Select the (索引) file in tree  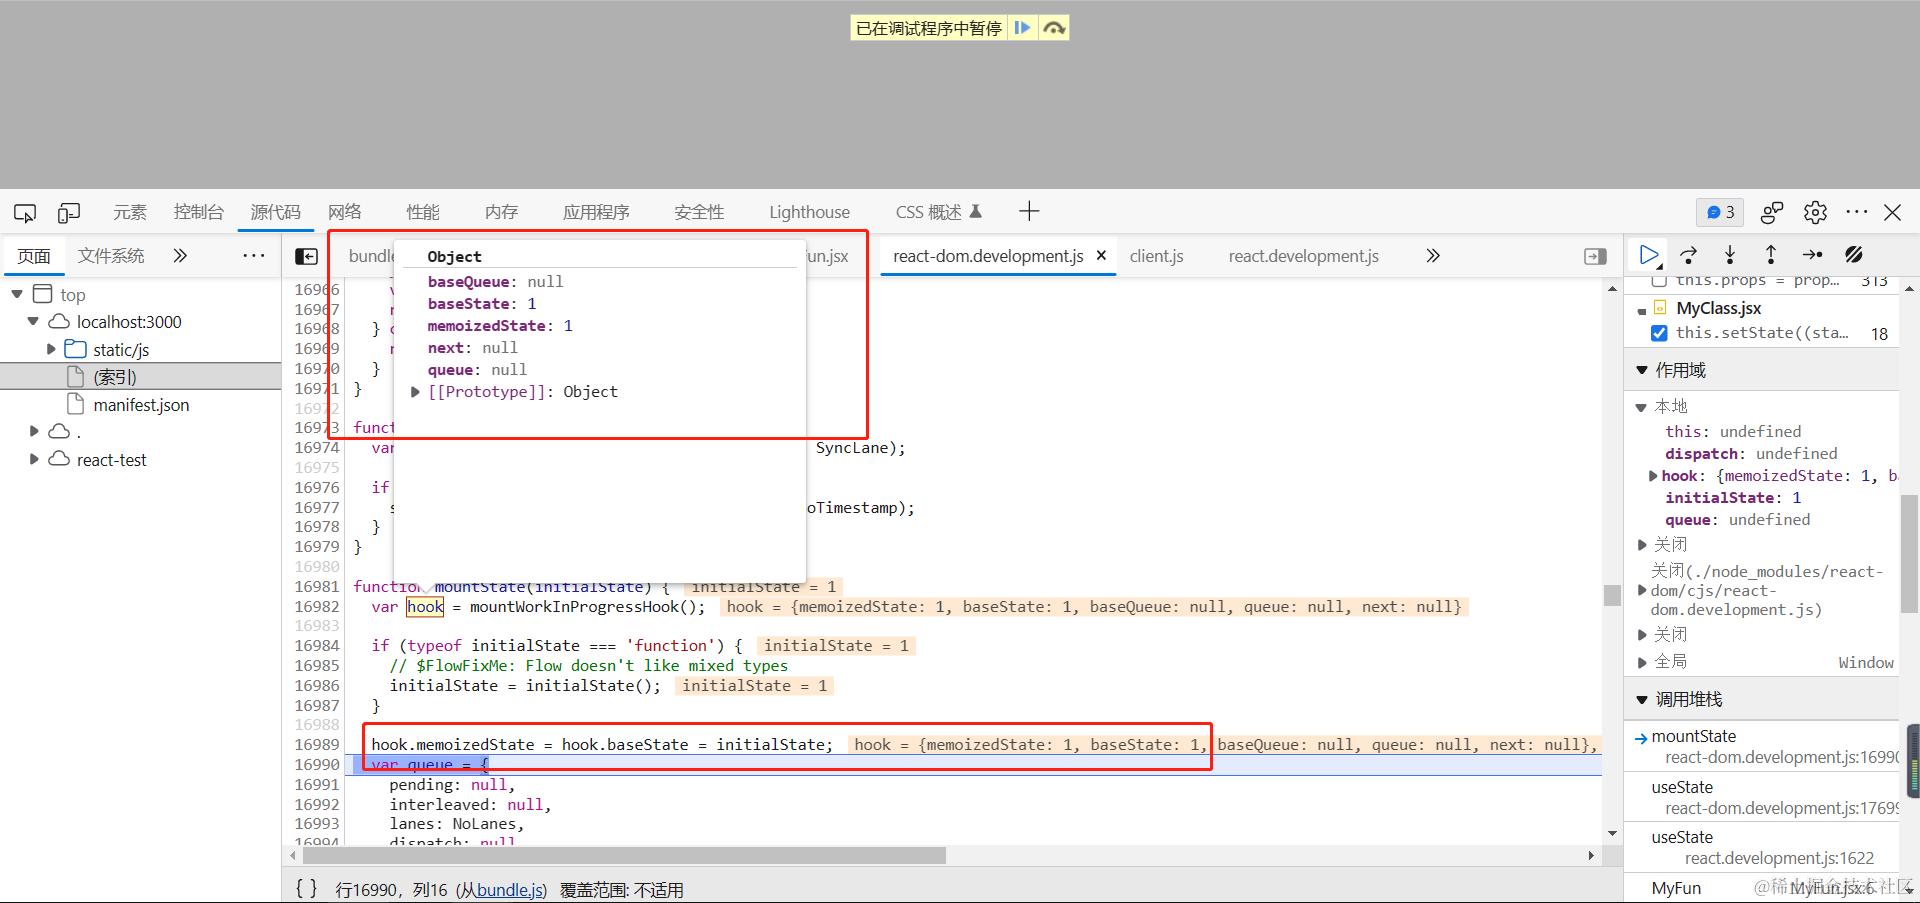[x=115, y=377]
